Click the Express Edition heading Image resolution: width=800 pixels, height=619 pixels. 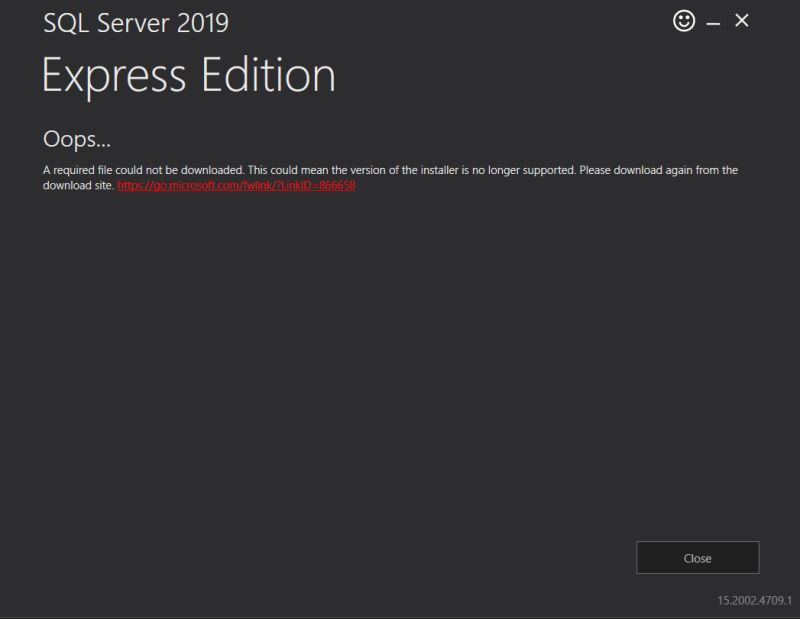(x=188, y=73)
